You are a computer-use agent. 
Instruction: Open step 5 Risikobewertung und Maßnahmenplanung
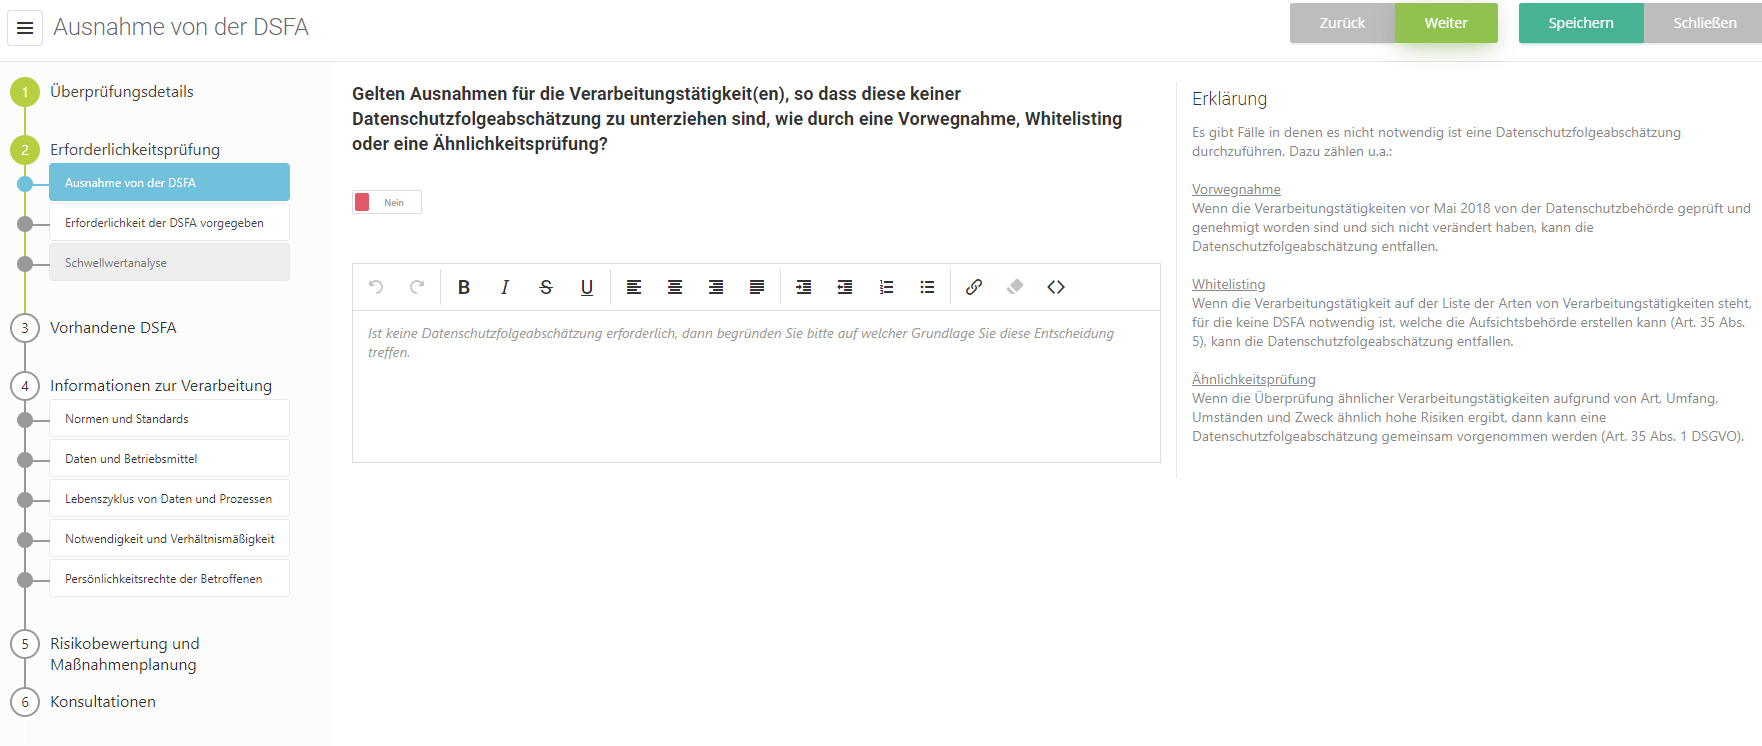(x=124, y=654)
